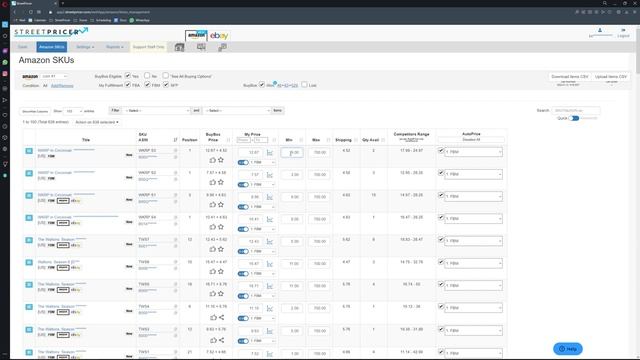Click the thumbs-up icon in WARP S3 row

213,160
